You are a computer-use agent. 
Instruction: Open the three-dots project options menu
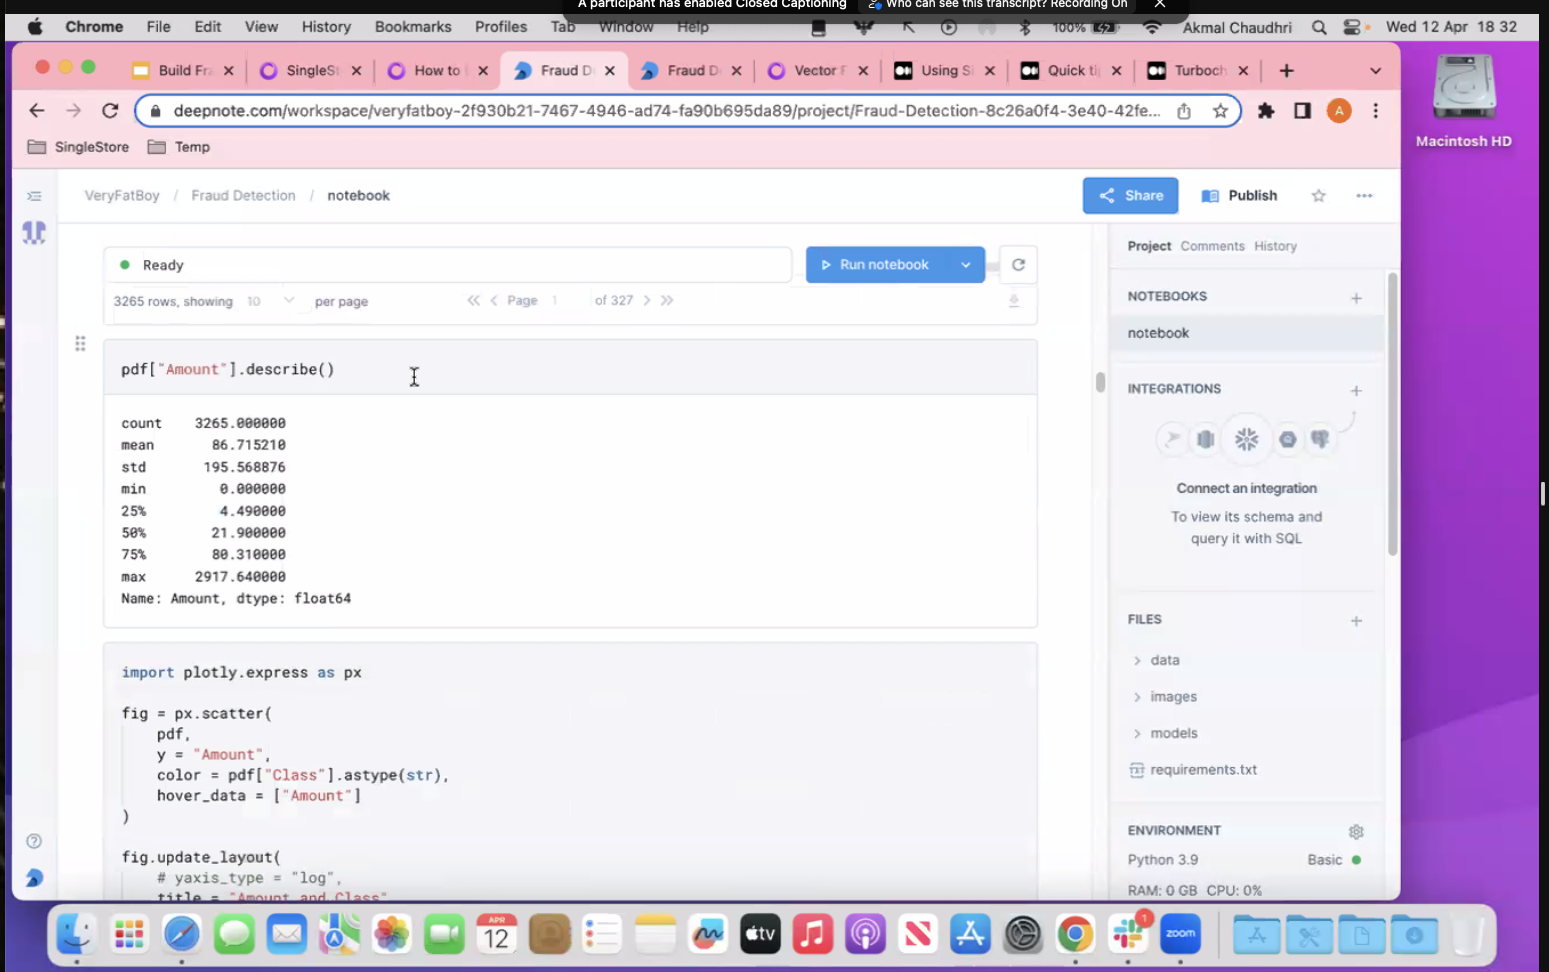click(x=1364, y=196)
